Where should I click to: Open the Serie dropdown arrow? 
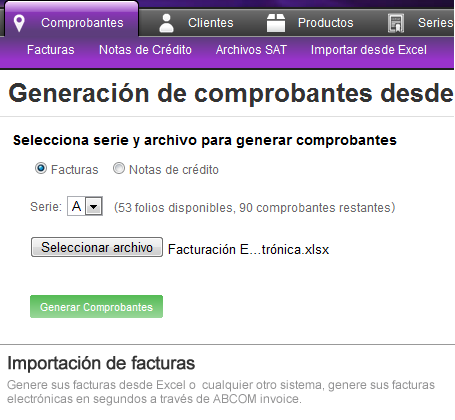(94, 206)
